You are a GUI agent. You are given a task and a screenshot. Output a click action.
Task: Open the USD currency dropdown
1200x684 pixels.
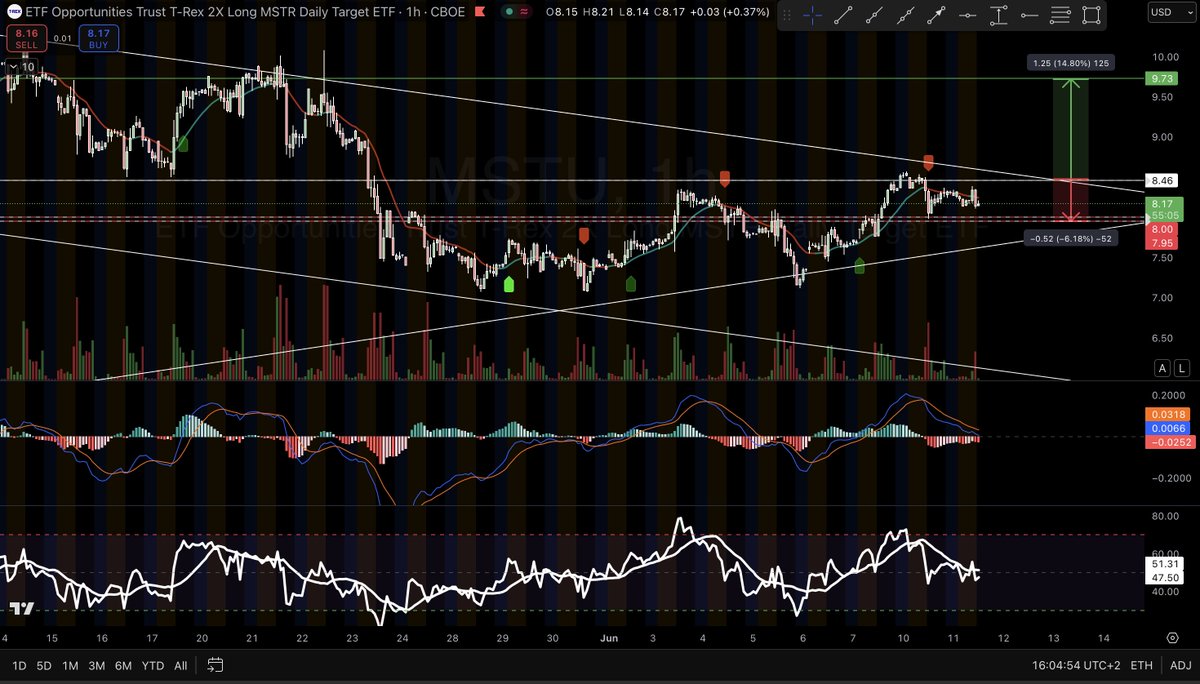[1172, 13]
